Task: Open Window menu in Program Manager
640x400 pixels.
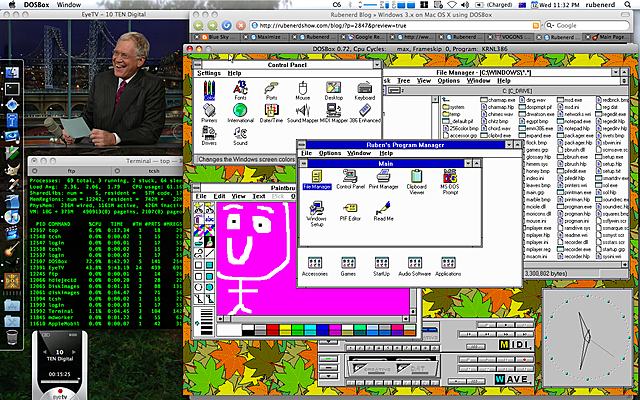Action: (359, 153)
